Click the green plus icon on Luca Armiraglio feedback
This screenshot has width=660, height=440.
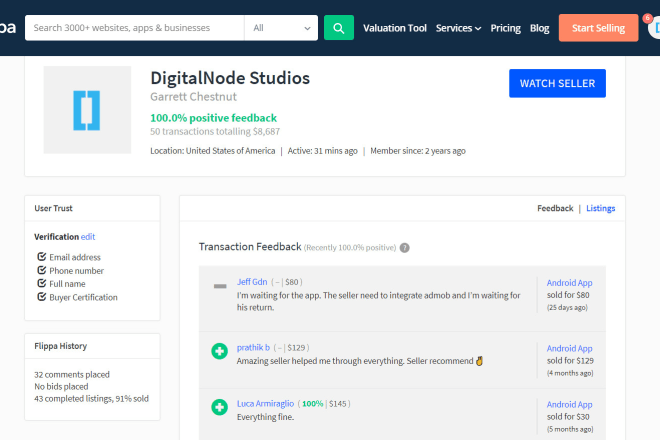[x=219, y=407]
